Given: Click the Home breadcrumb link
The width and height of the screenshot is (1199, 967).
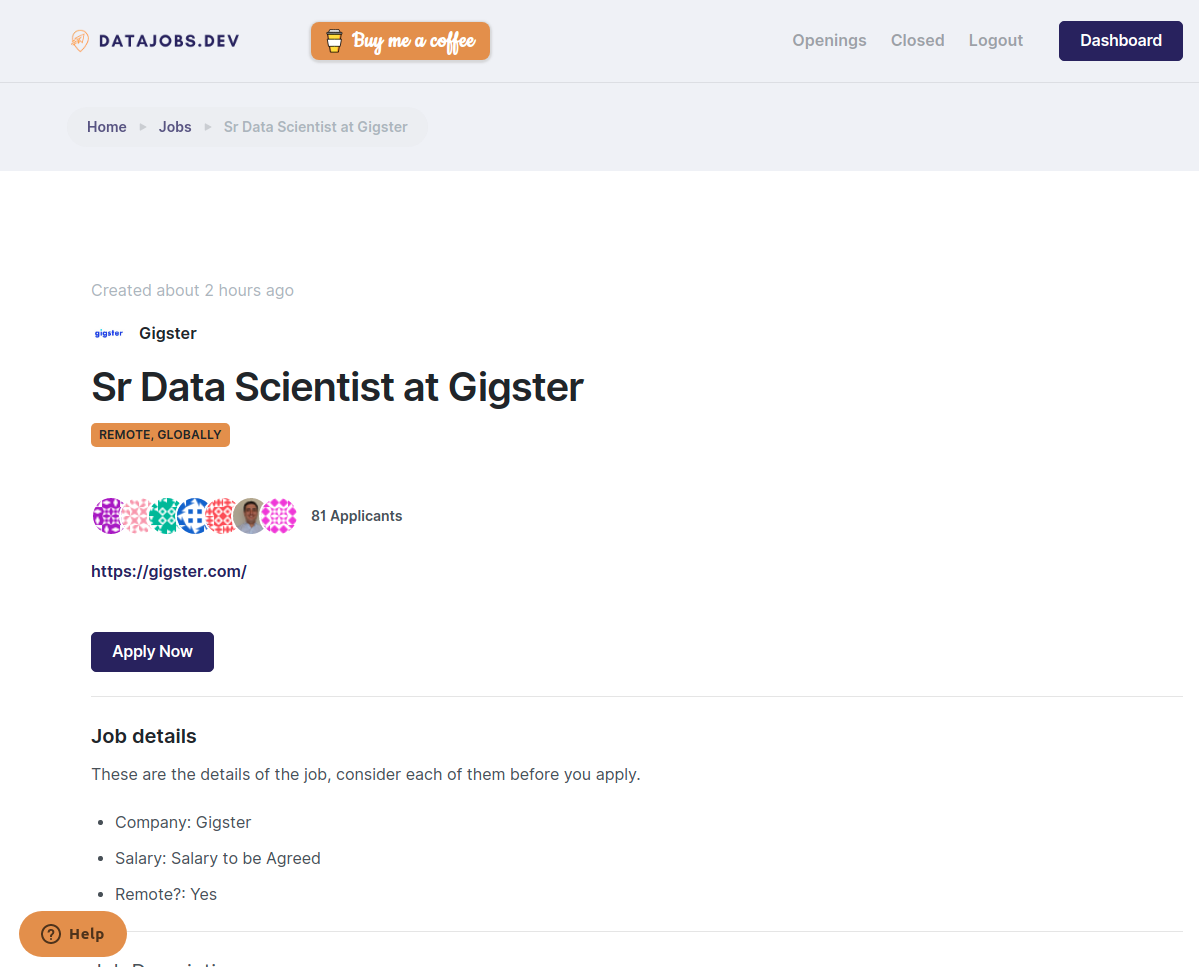Looking at the screenshot, I should [x=106, y=127].
